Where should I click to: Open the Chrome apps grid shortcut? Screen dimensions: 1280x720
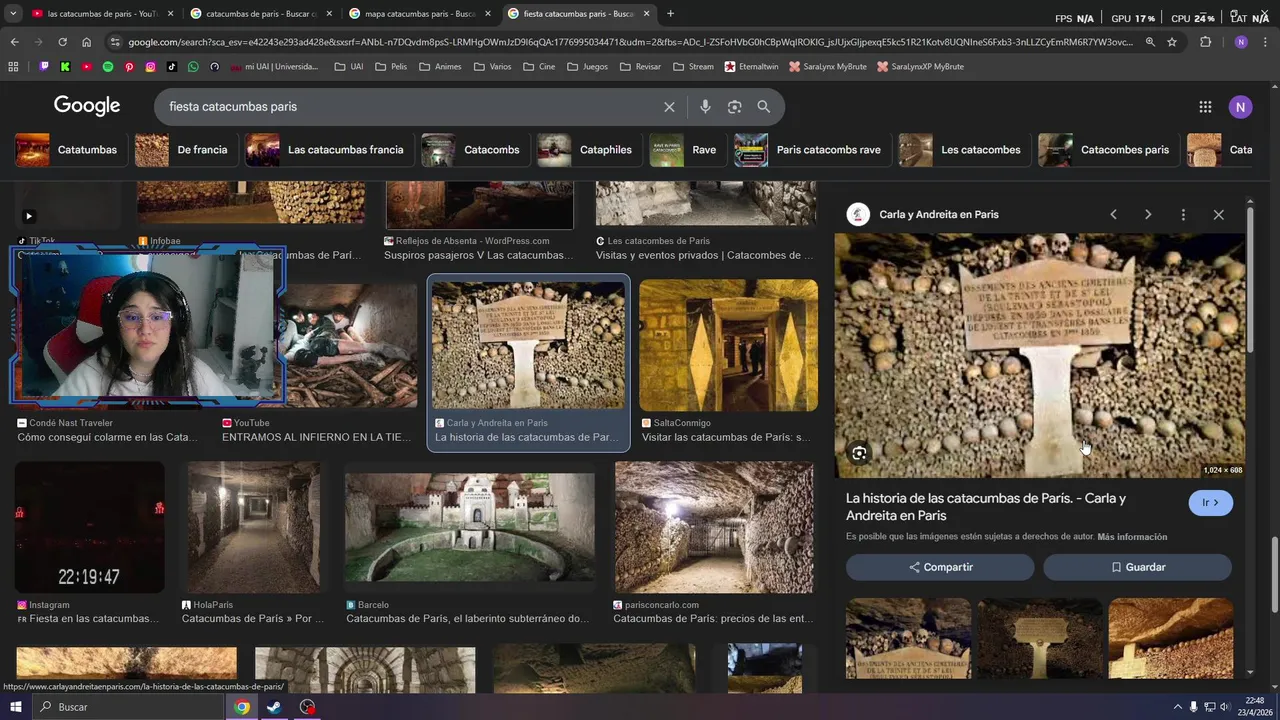(x=13, y=67)
